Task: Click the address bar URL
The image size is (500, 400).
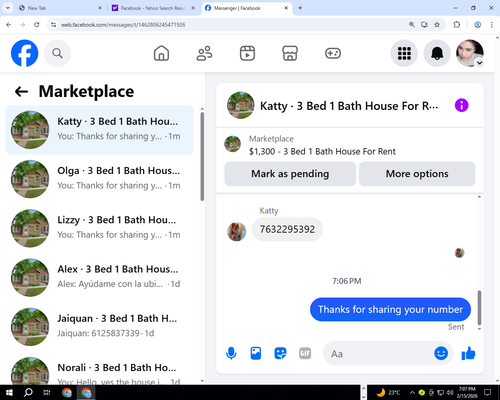Action: click(123, 25)
